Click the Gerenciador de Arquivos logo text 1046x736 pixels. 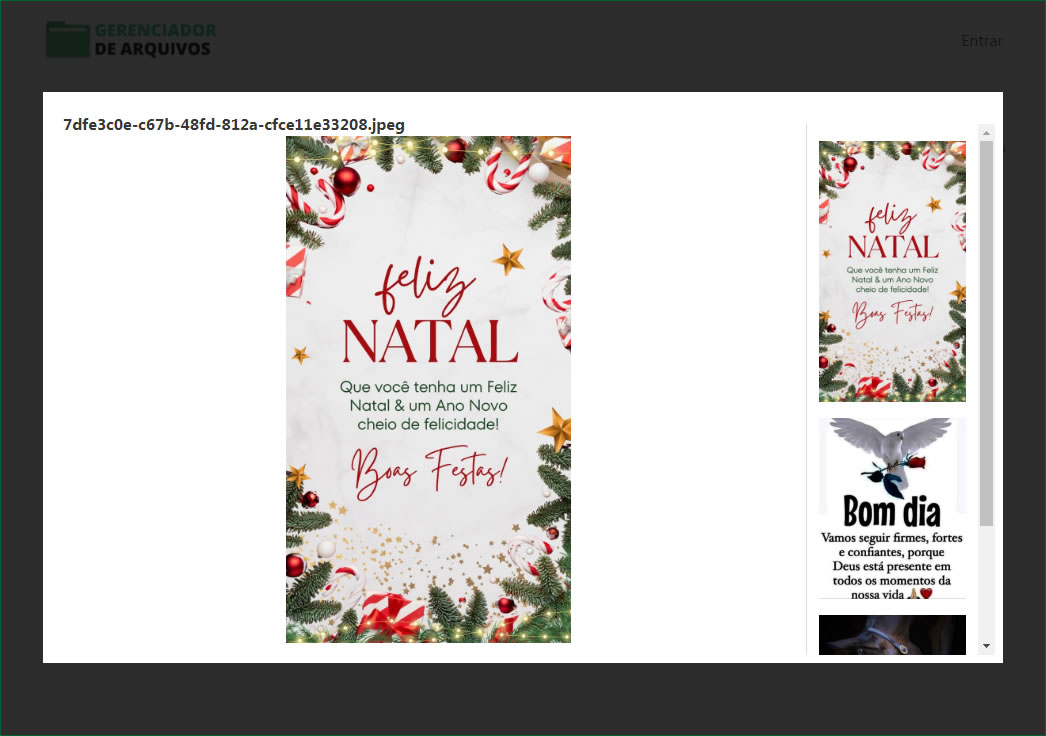coord(154,39)
